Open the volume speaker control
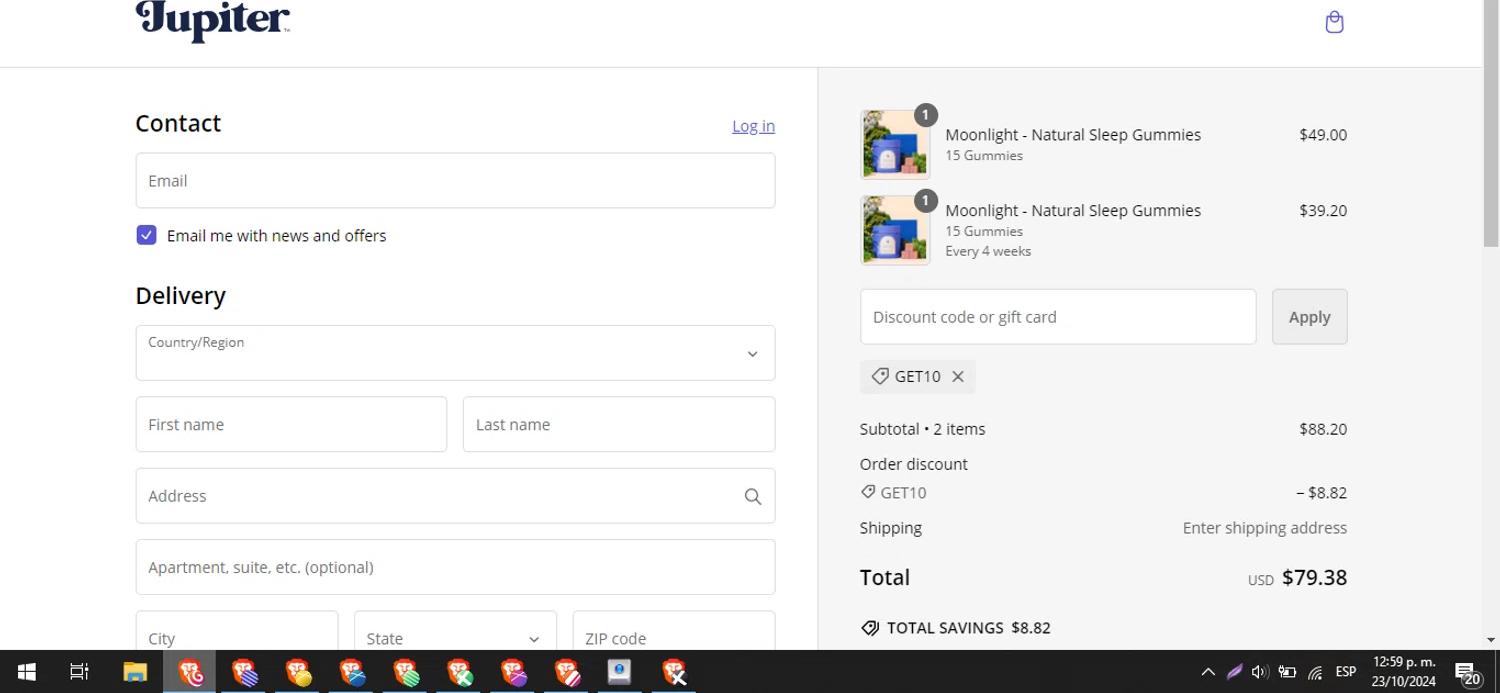 [x=1260, y=672]
